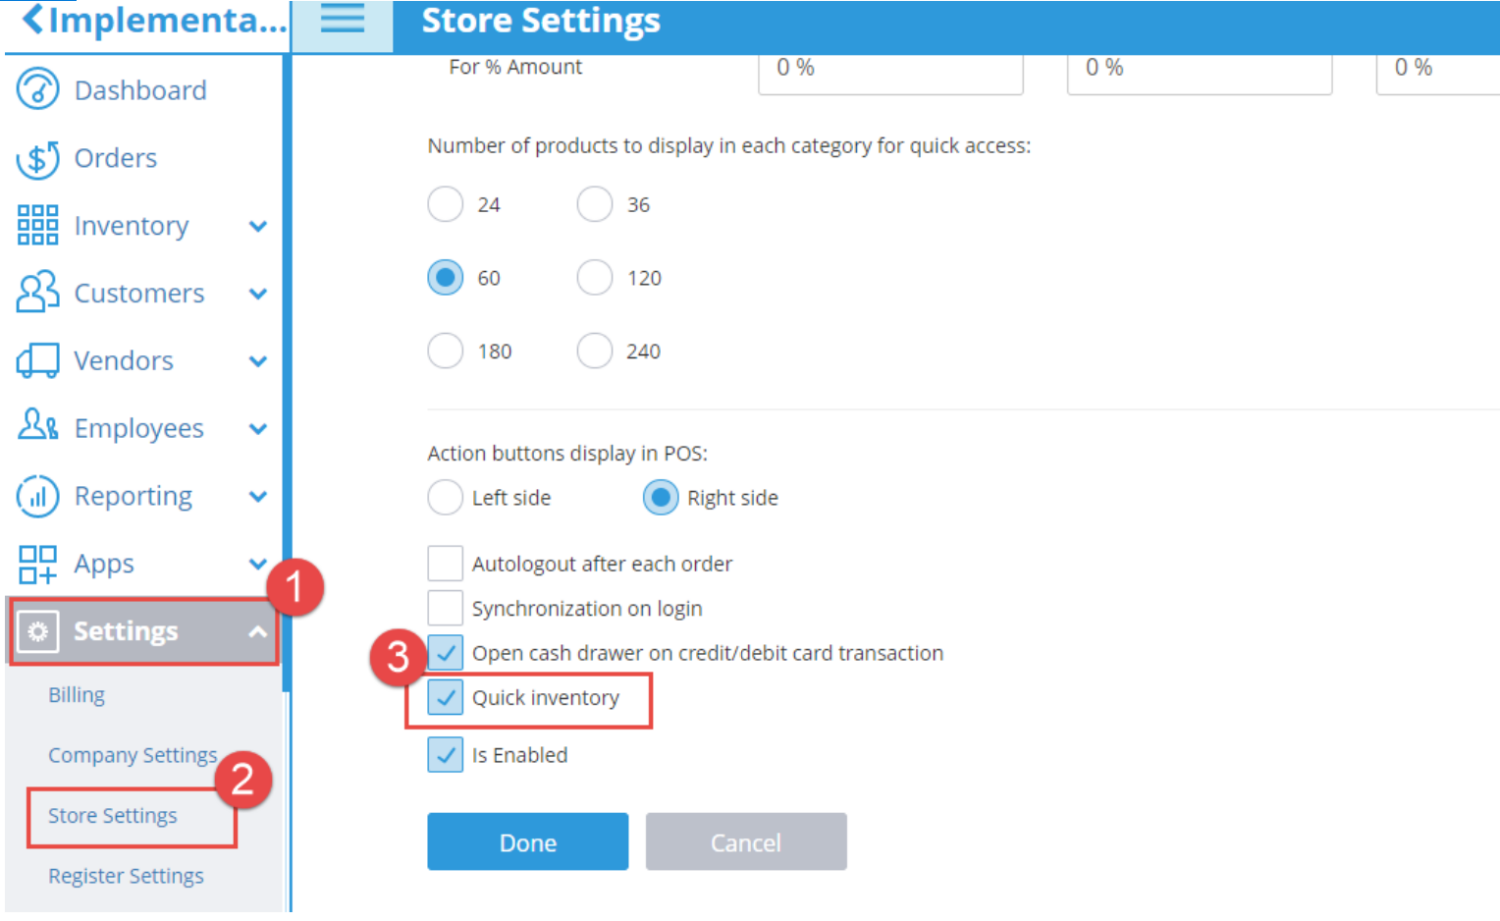Screen dimensions: 1500x921
Task: Enable the Autologout after each order checkbox
Action: [x=445, y=563]
